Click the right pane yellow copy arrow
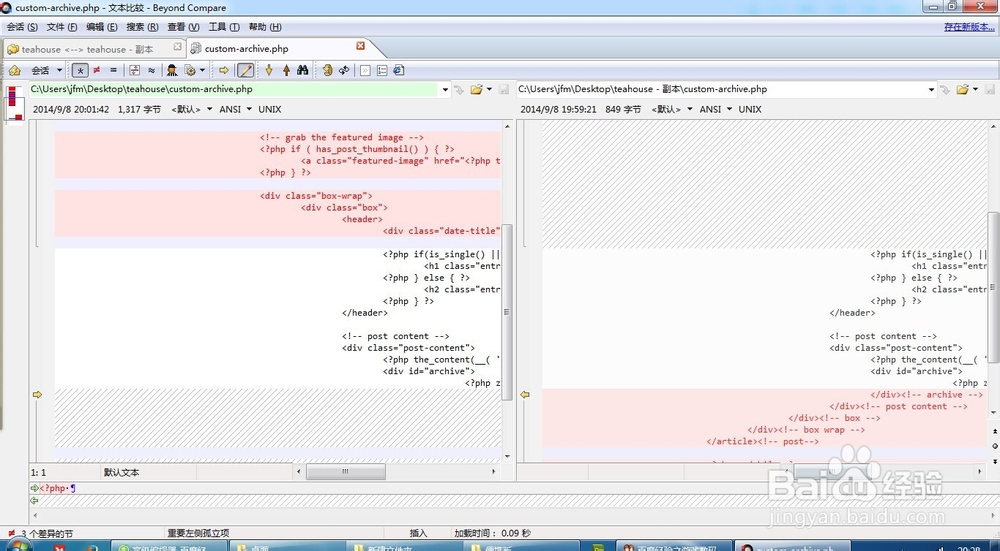The height and width of the screenshot is (551, 1000). coord(525,395)
